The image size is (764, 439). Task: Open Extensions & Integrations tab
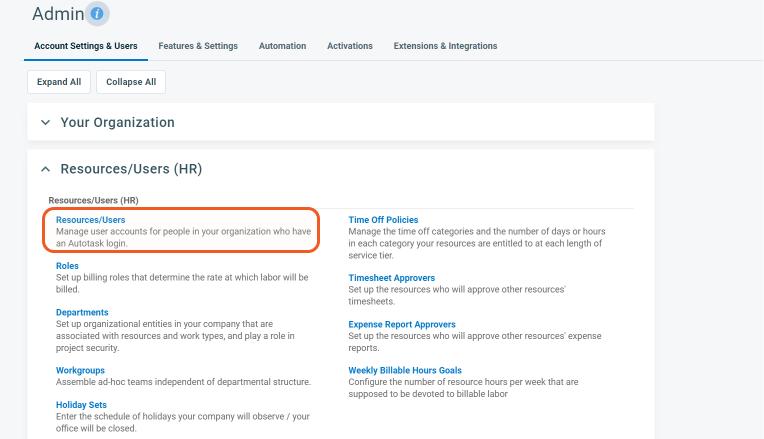coord(445,46)
